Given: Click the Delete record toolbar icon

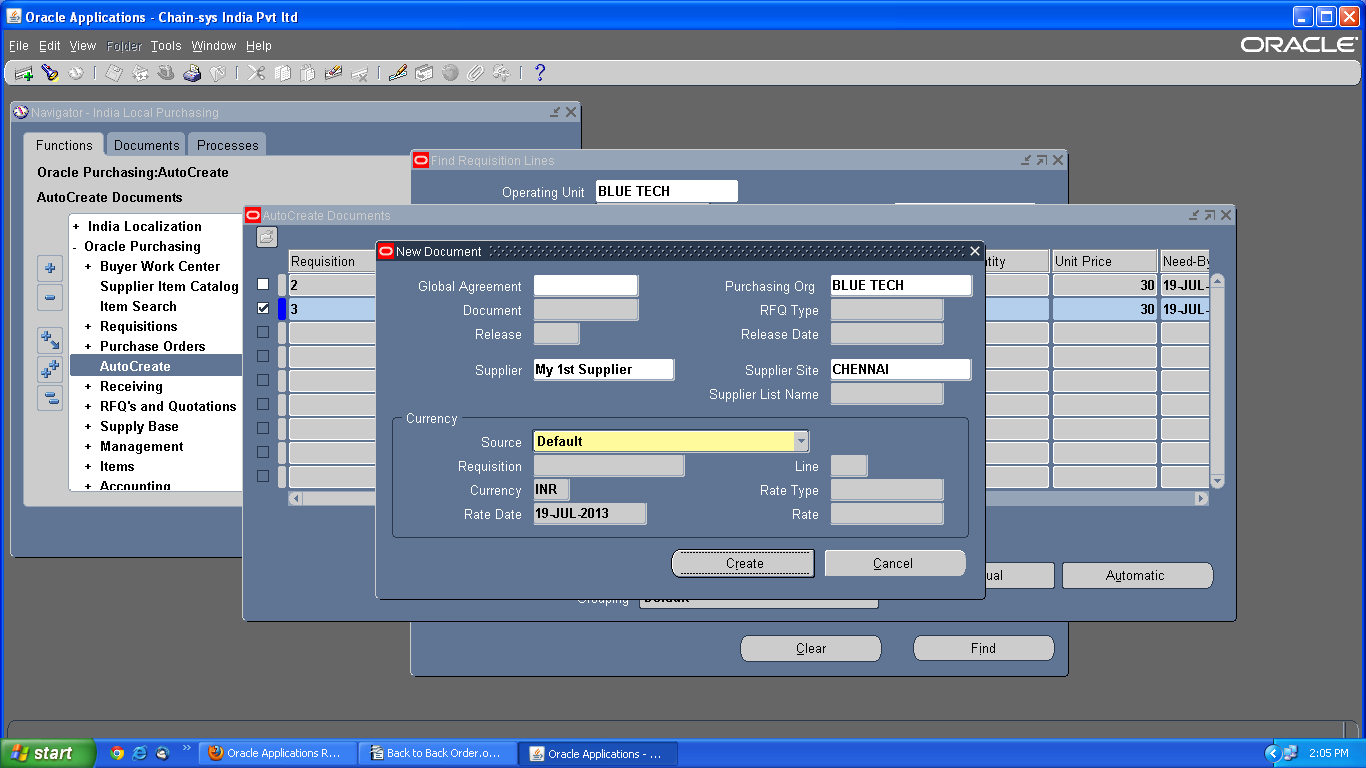Looking at the screenshot, I should click(x=360, y=73).
